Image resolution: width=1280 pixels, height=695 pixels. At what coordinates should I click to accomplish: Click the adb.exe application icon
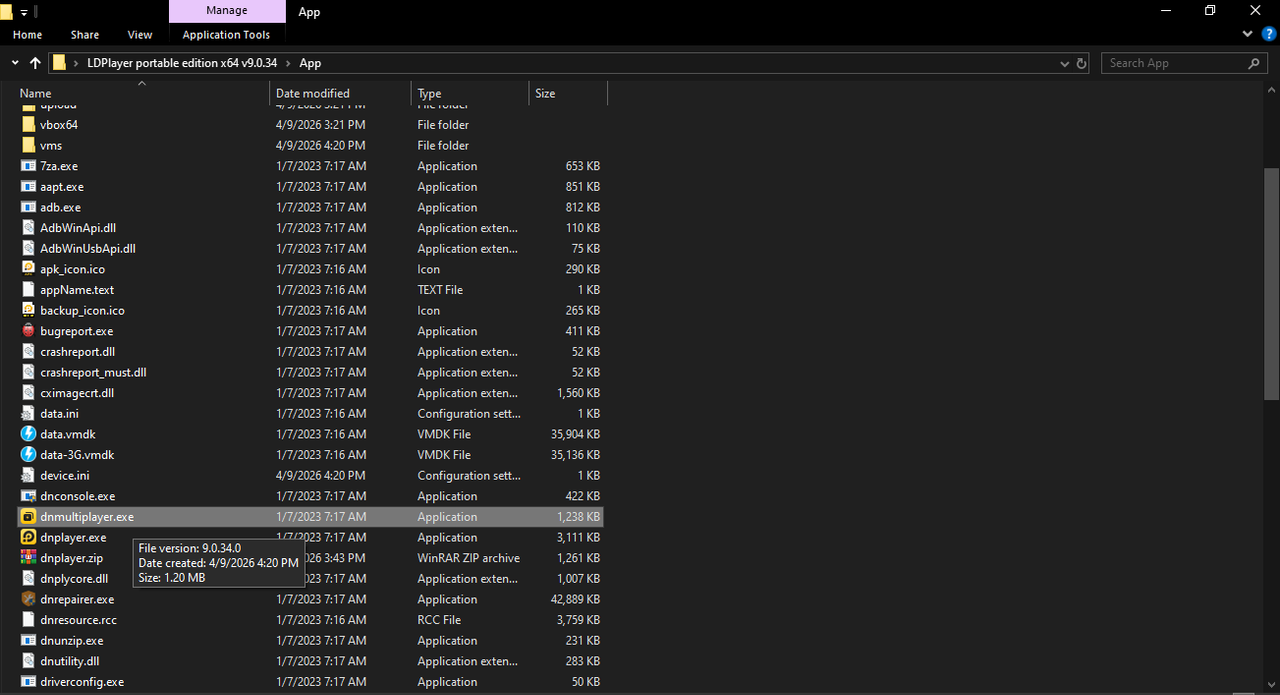click(29, 207)
